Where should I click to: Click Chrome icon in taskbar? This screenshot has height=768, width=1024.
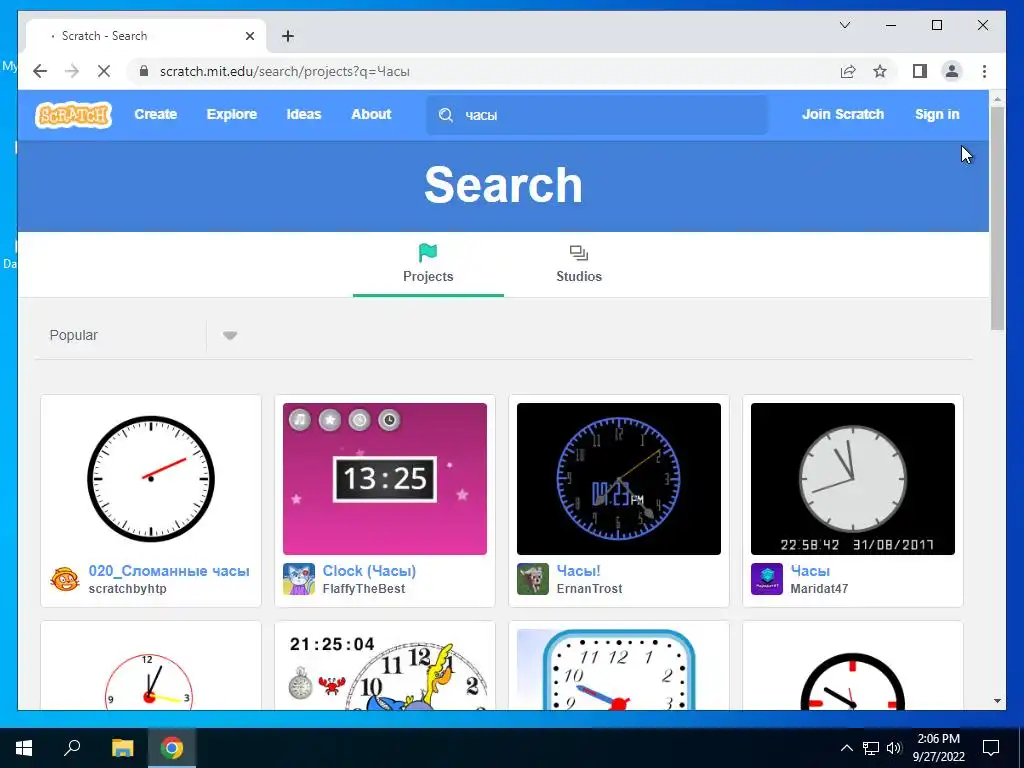click(x=172, y=748)
